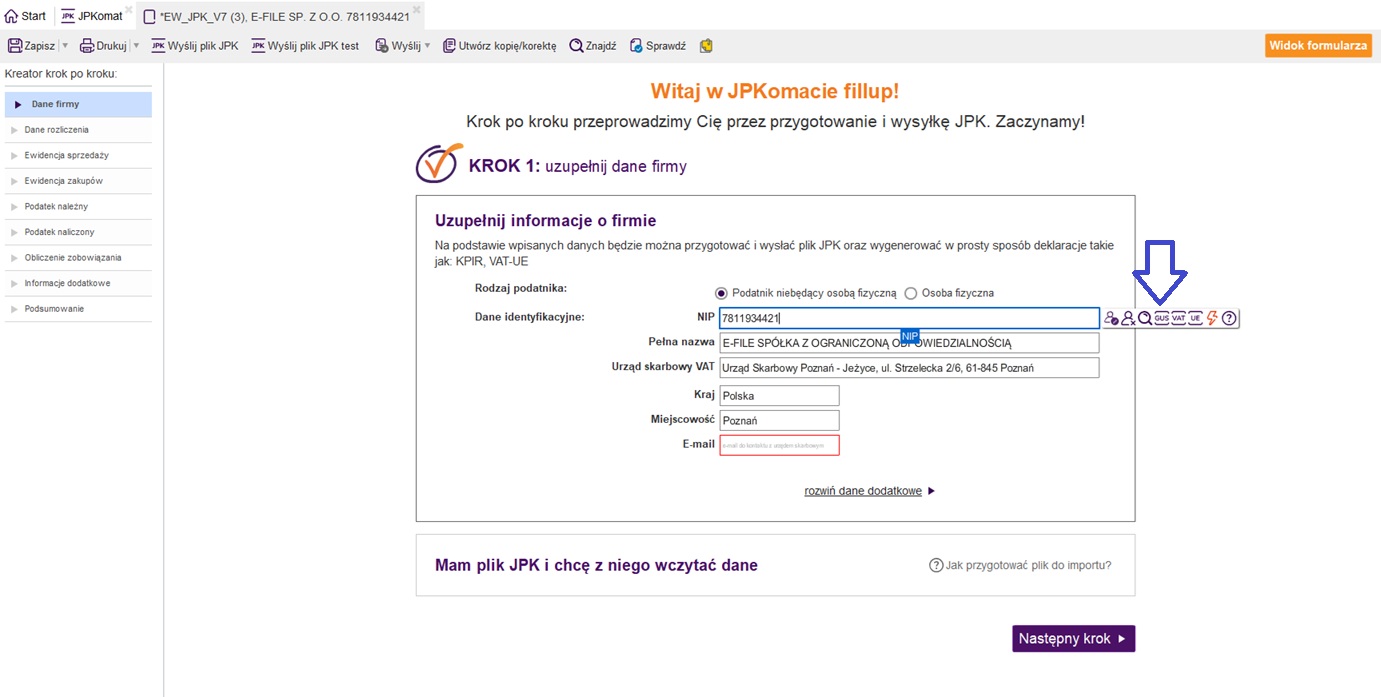Click the remove contractor person-with-x icon
Viewport: 1381px width, 697px height.
tap(1128, 318)
